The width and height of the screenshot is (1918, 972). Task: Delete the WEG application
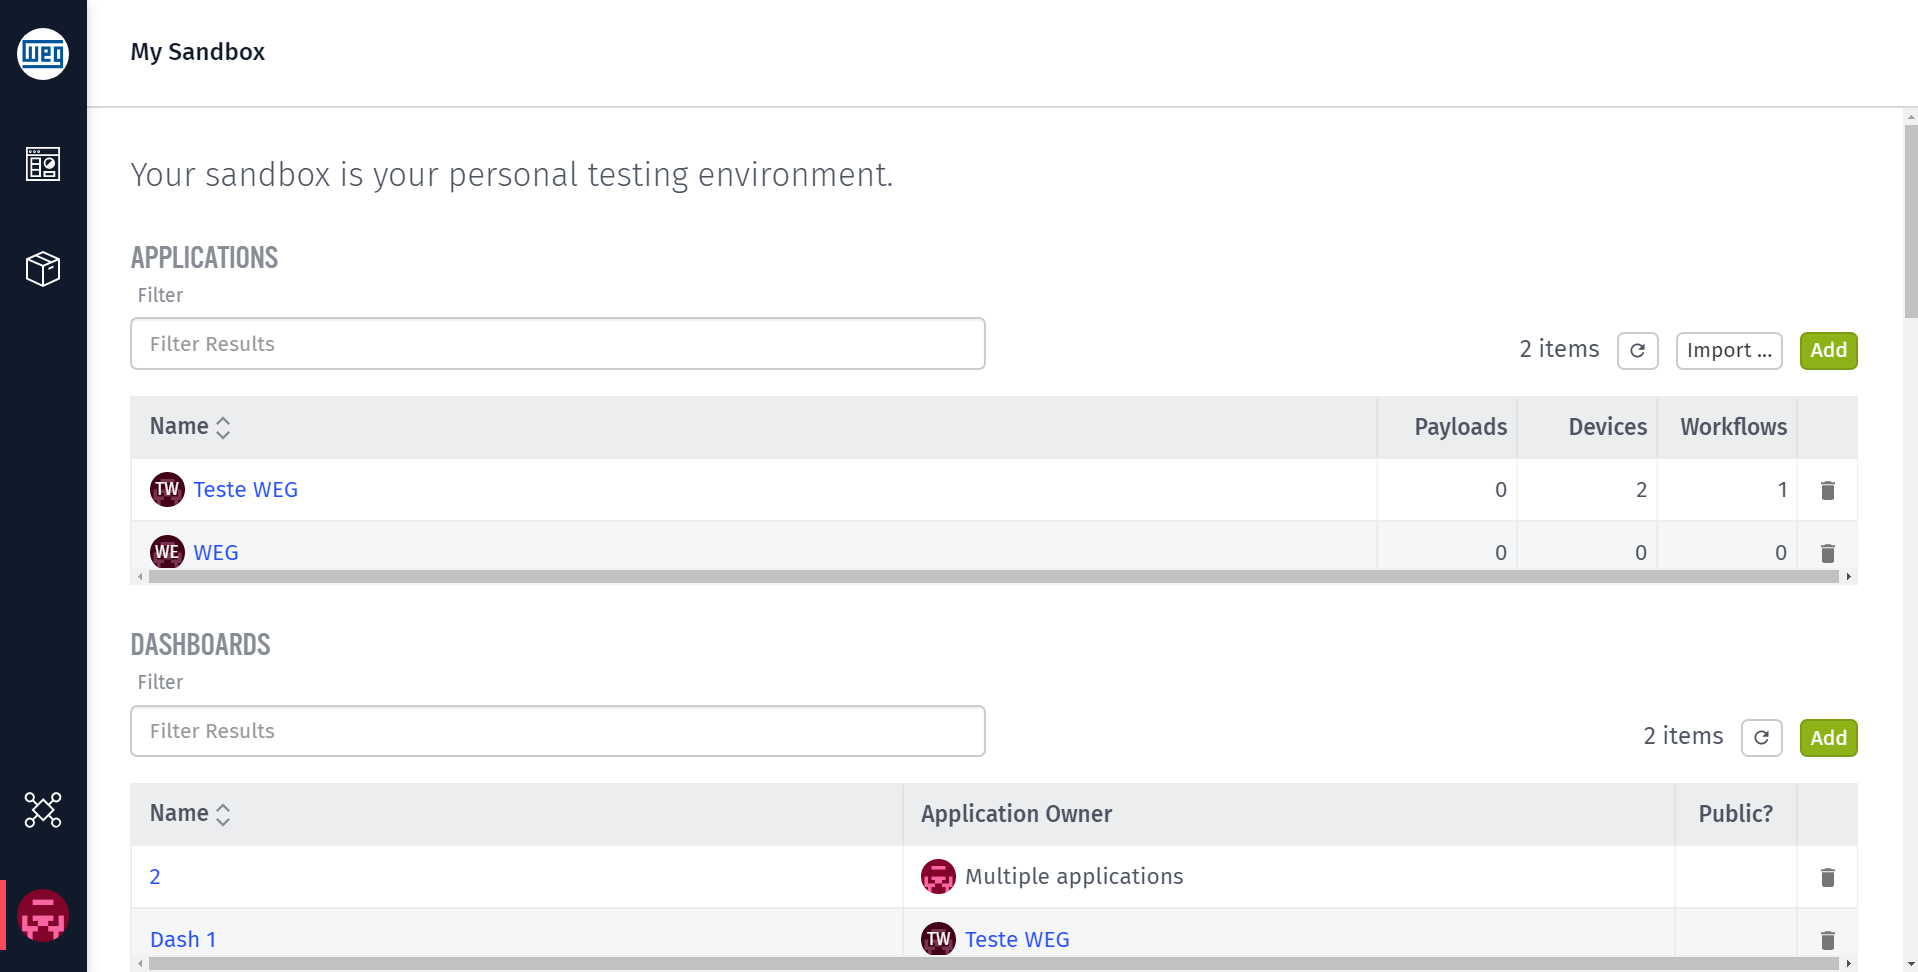coord(1828,553)
